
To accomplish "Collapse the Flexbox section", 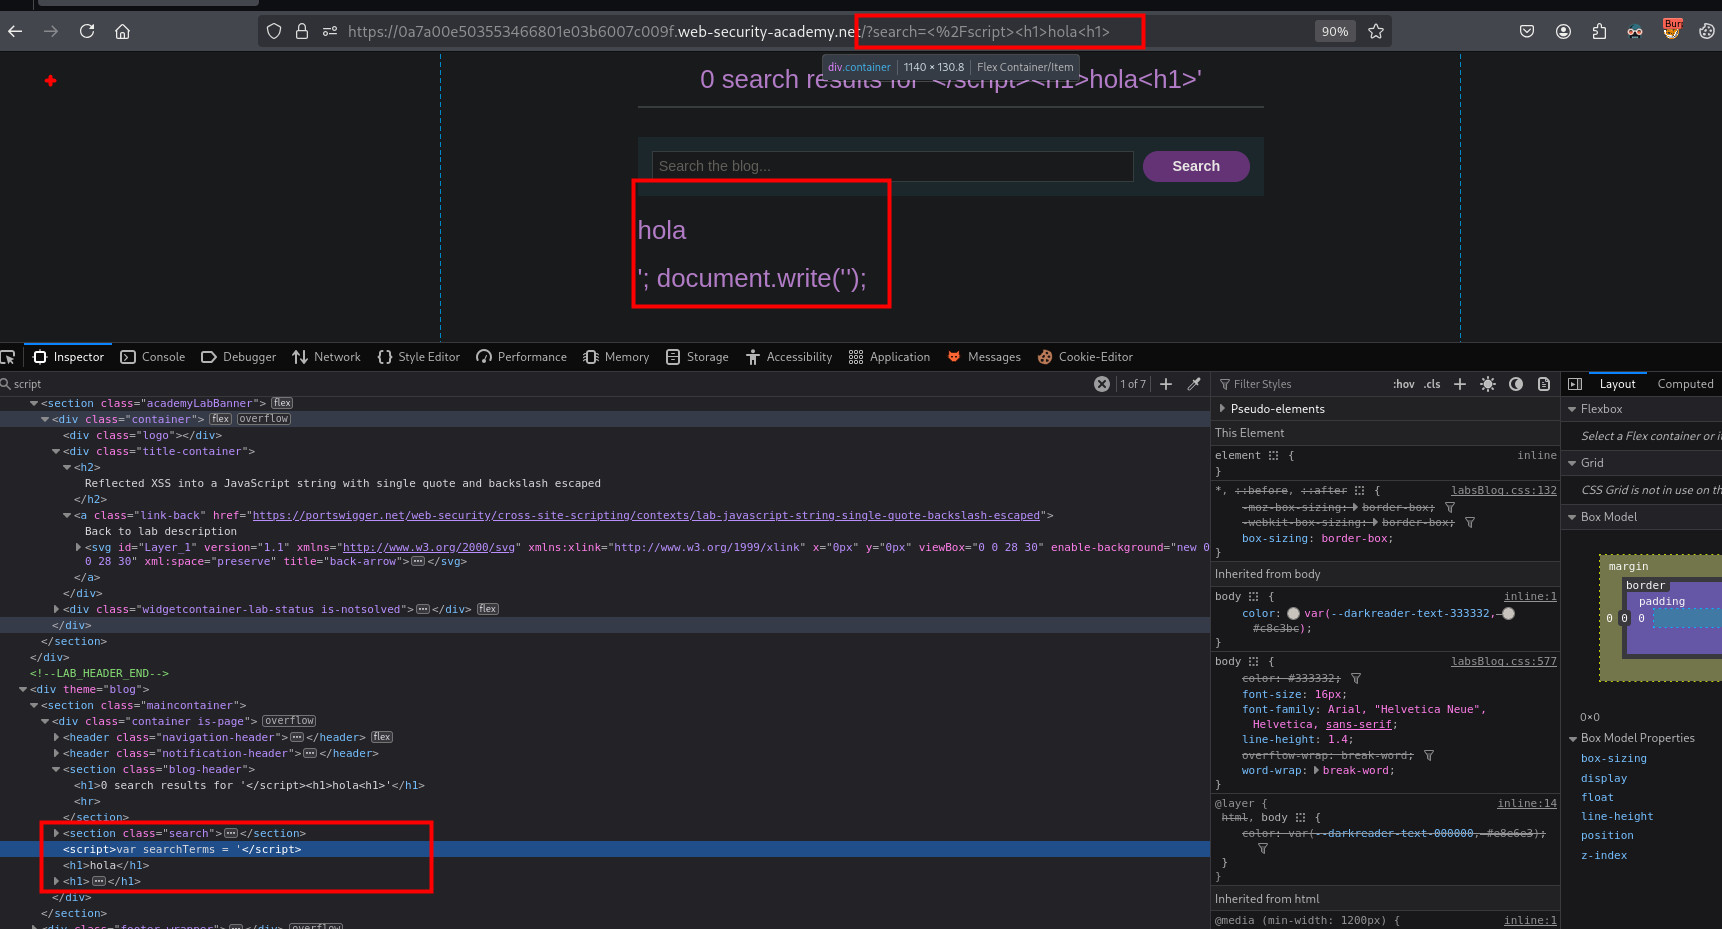I will (1572, 409).
